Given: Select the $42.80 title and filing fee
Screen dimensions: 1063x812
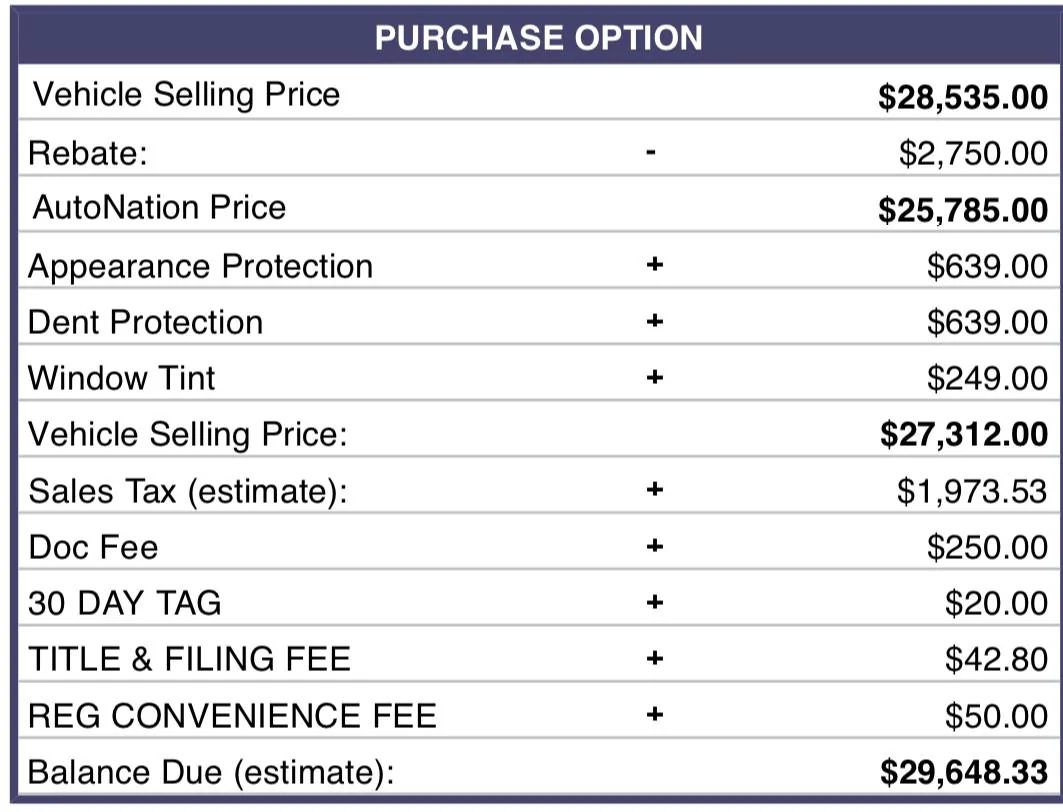Looking at the screenshot, I should pyautogui.click(x=996, y=659).
